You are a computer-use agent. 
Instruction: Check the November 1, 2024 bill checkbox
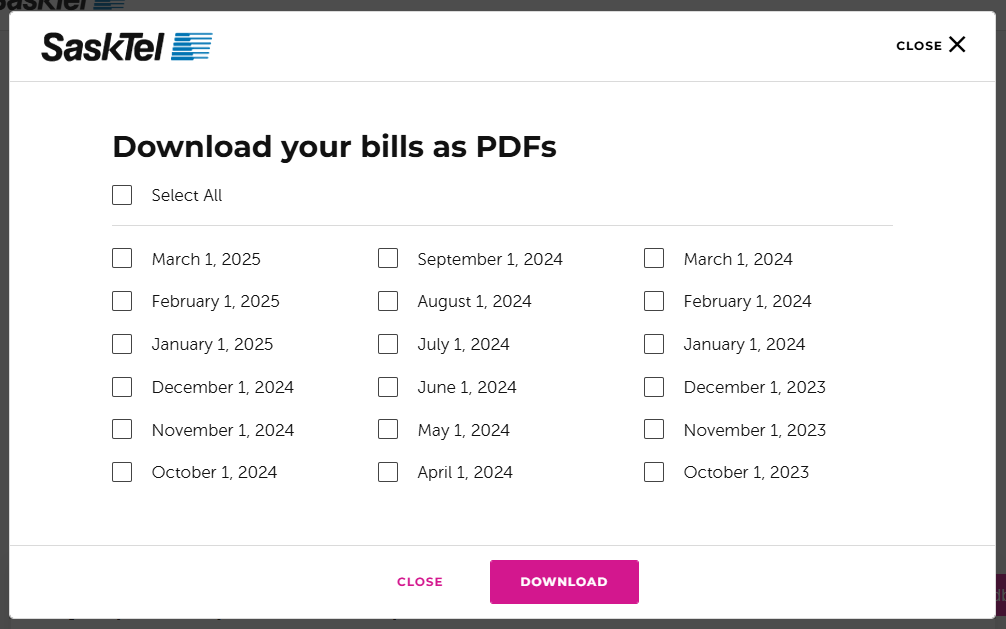[x=122, y=429]
